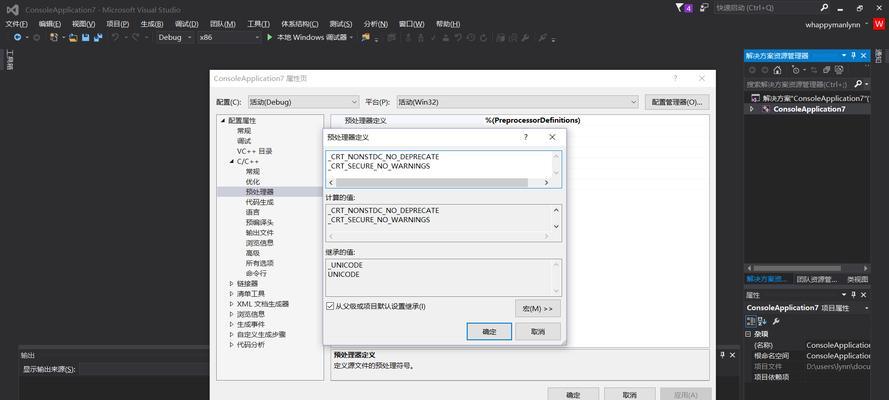Click the find in files toolbar icon
This screenshot has width=889, height=400.
[366, 37]
